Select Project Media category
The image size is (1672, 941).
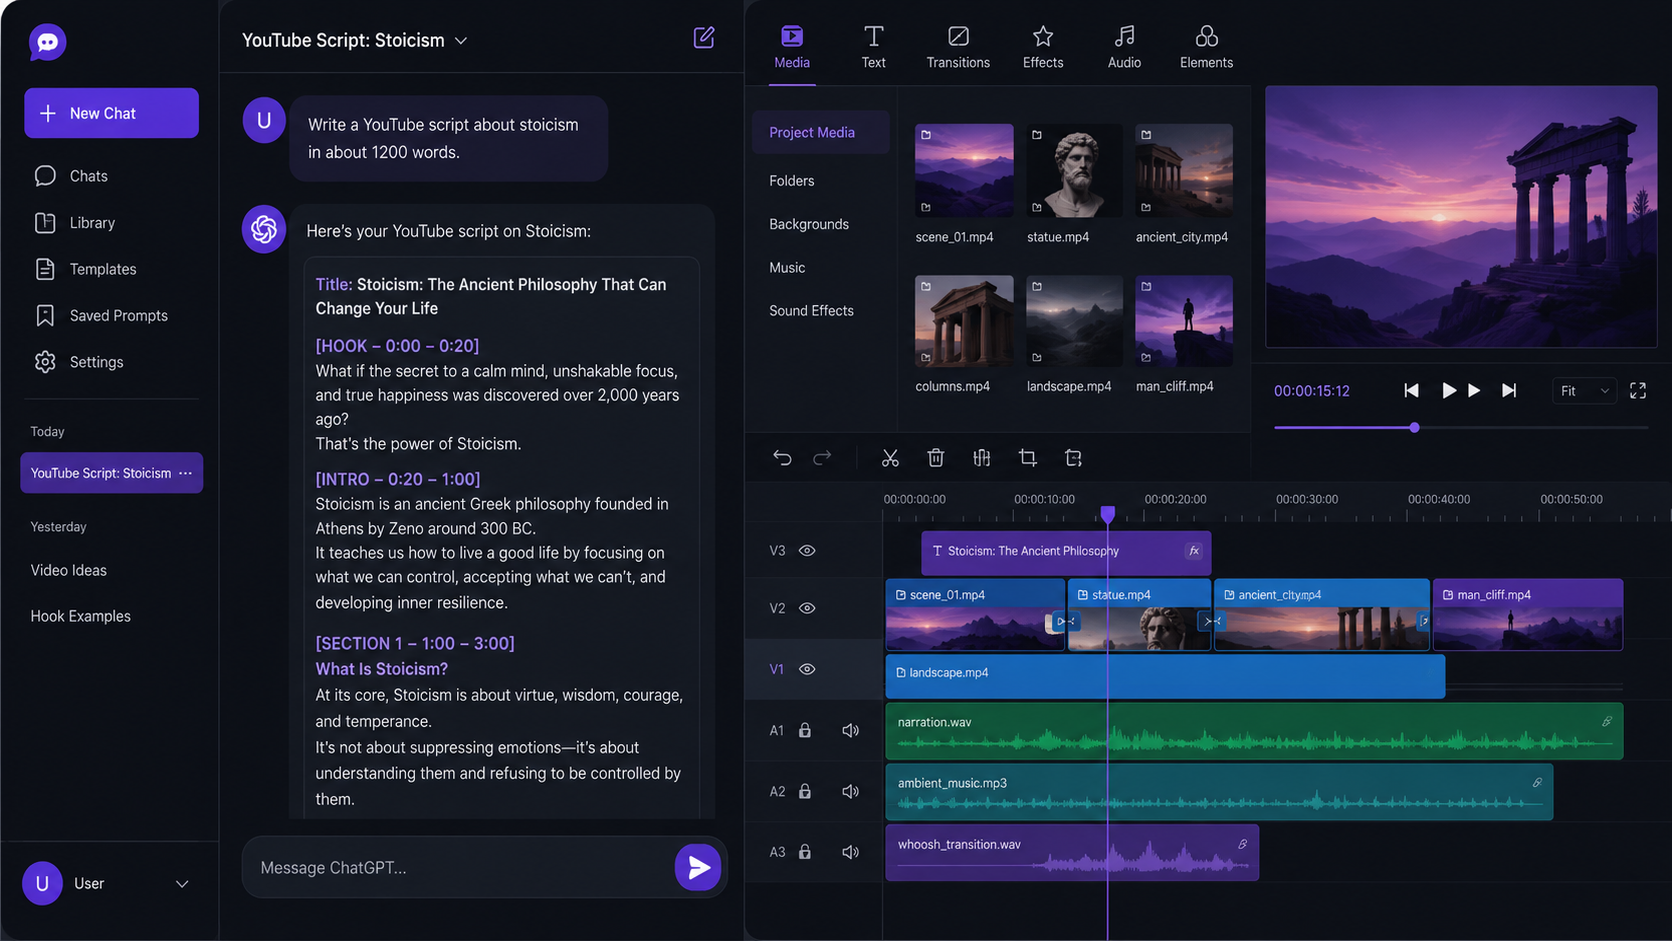(820, 132)
